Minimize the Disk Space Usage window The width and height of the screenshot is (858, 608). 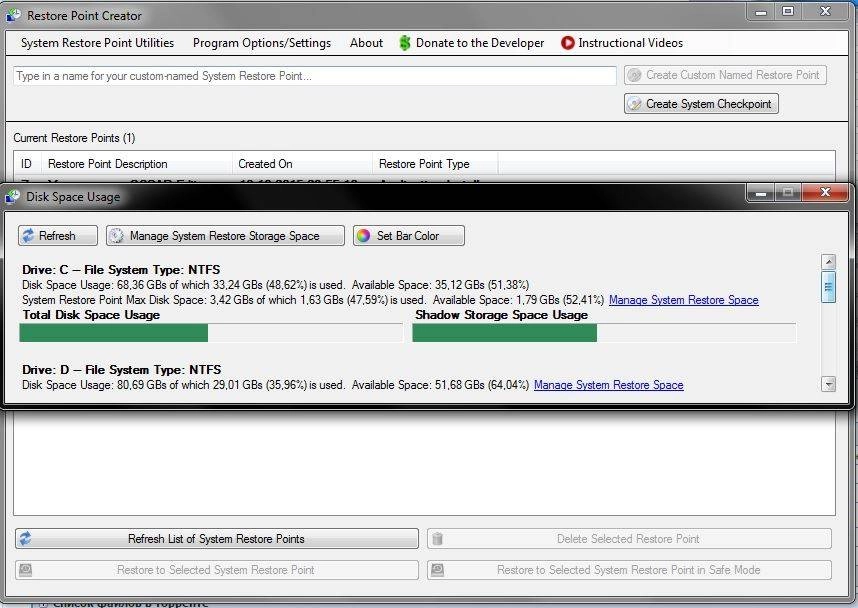761,192
